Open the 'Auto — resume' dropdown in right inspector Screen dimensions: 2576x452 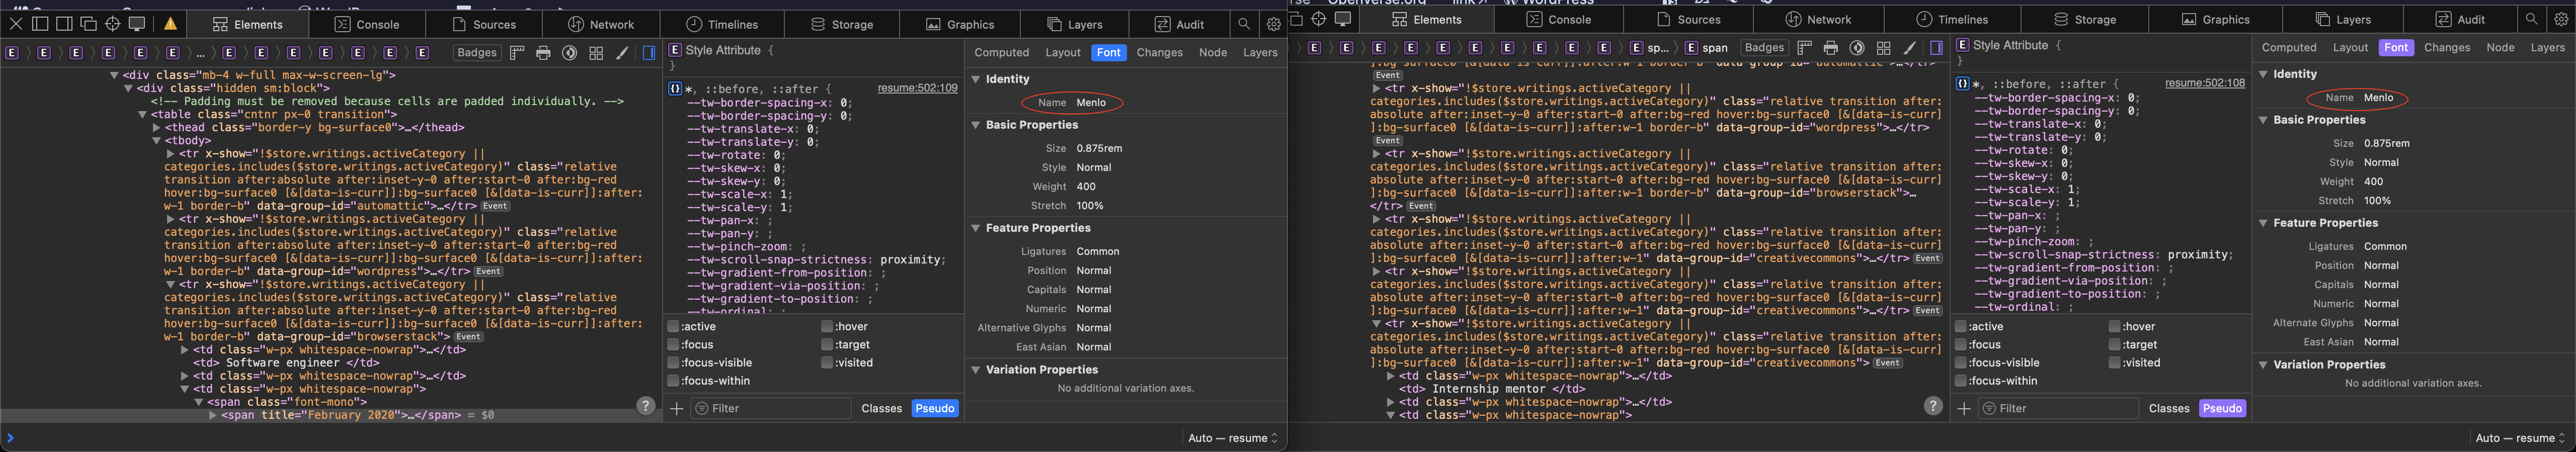point(2520,438)
